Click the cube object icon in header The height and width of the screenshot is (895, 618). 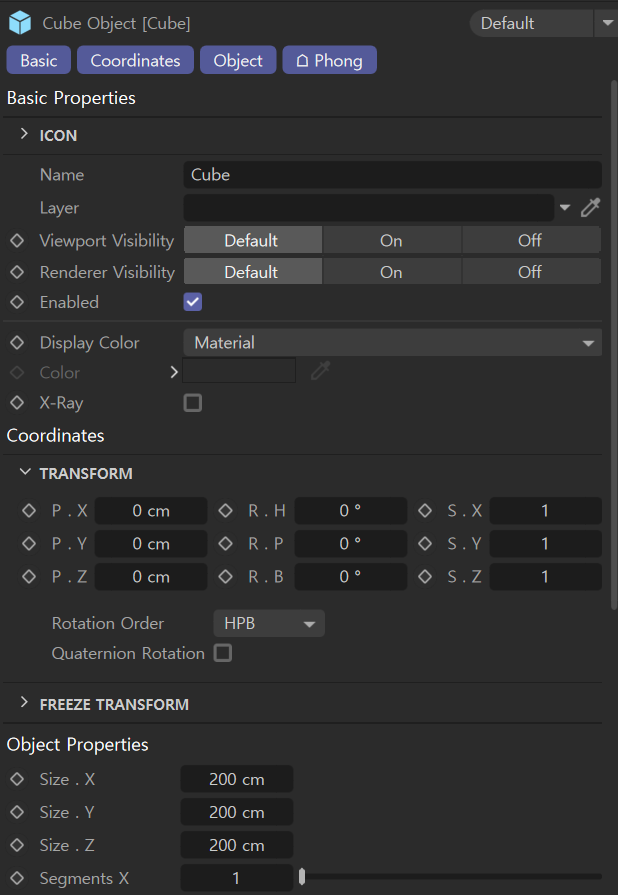tap(20, 22)
